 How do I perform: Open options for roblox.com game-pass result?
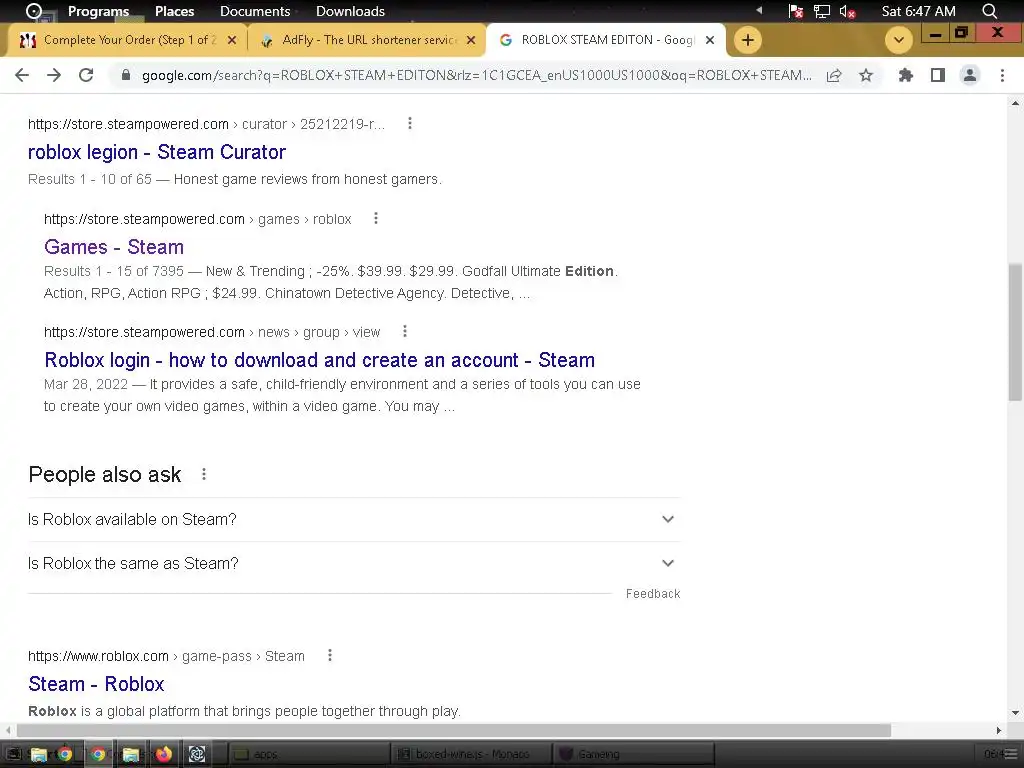pos(330,655)
